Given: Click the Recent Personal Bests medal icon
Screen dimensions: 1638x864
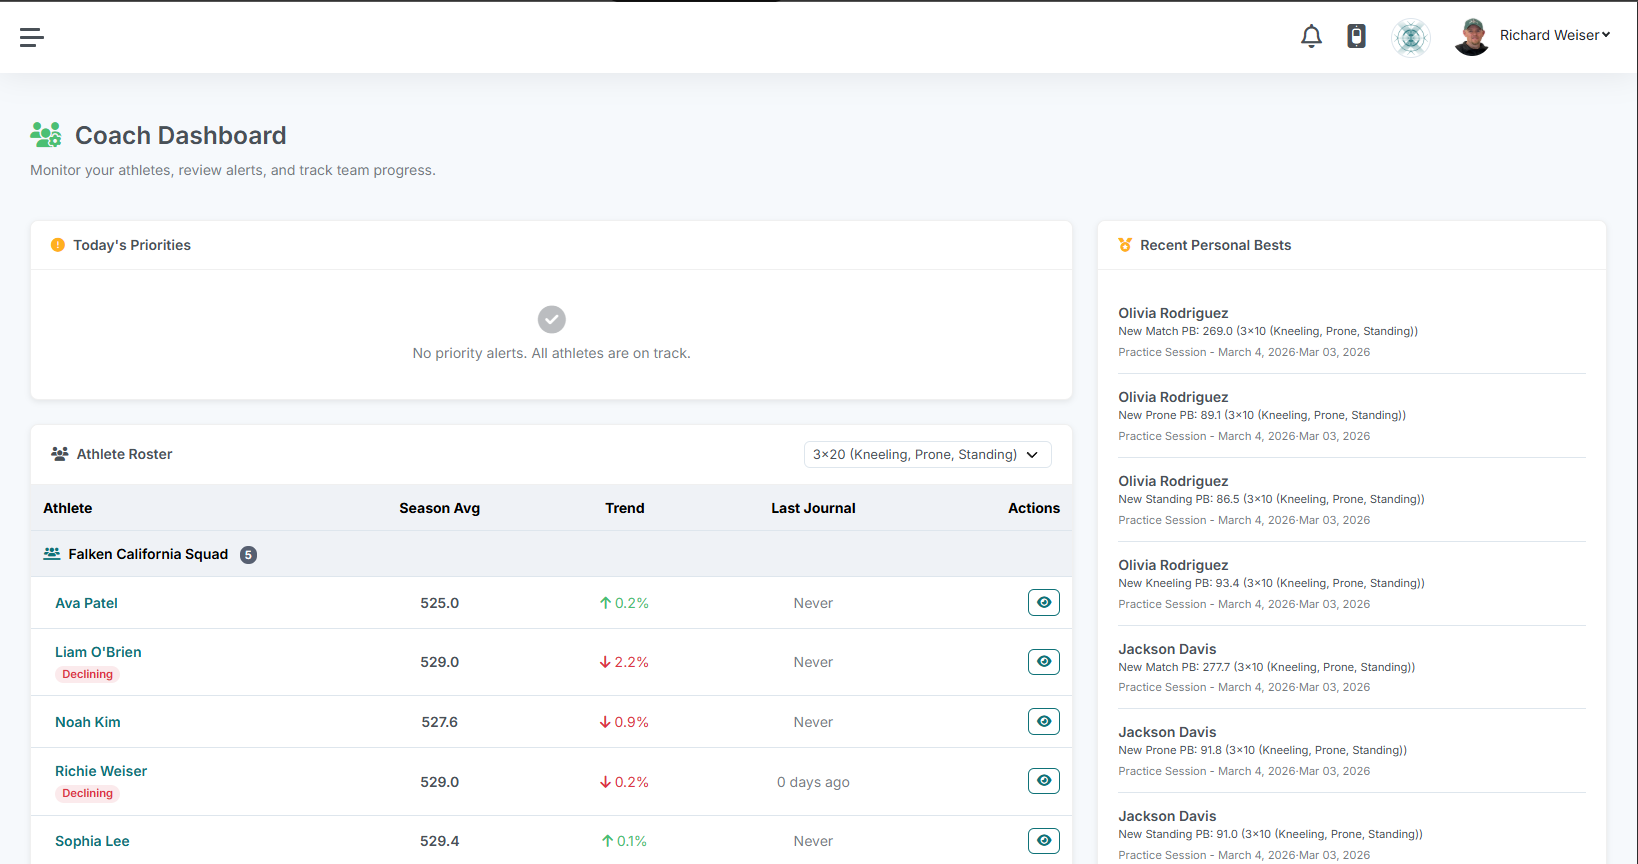Looking at the screenshot, I should tap(1125, 245).
